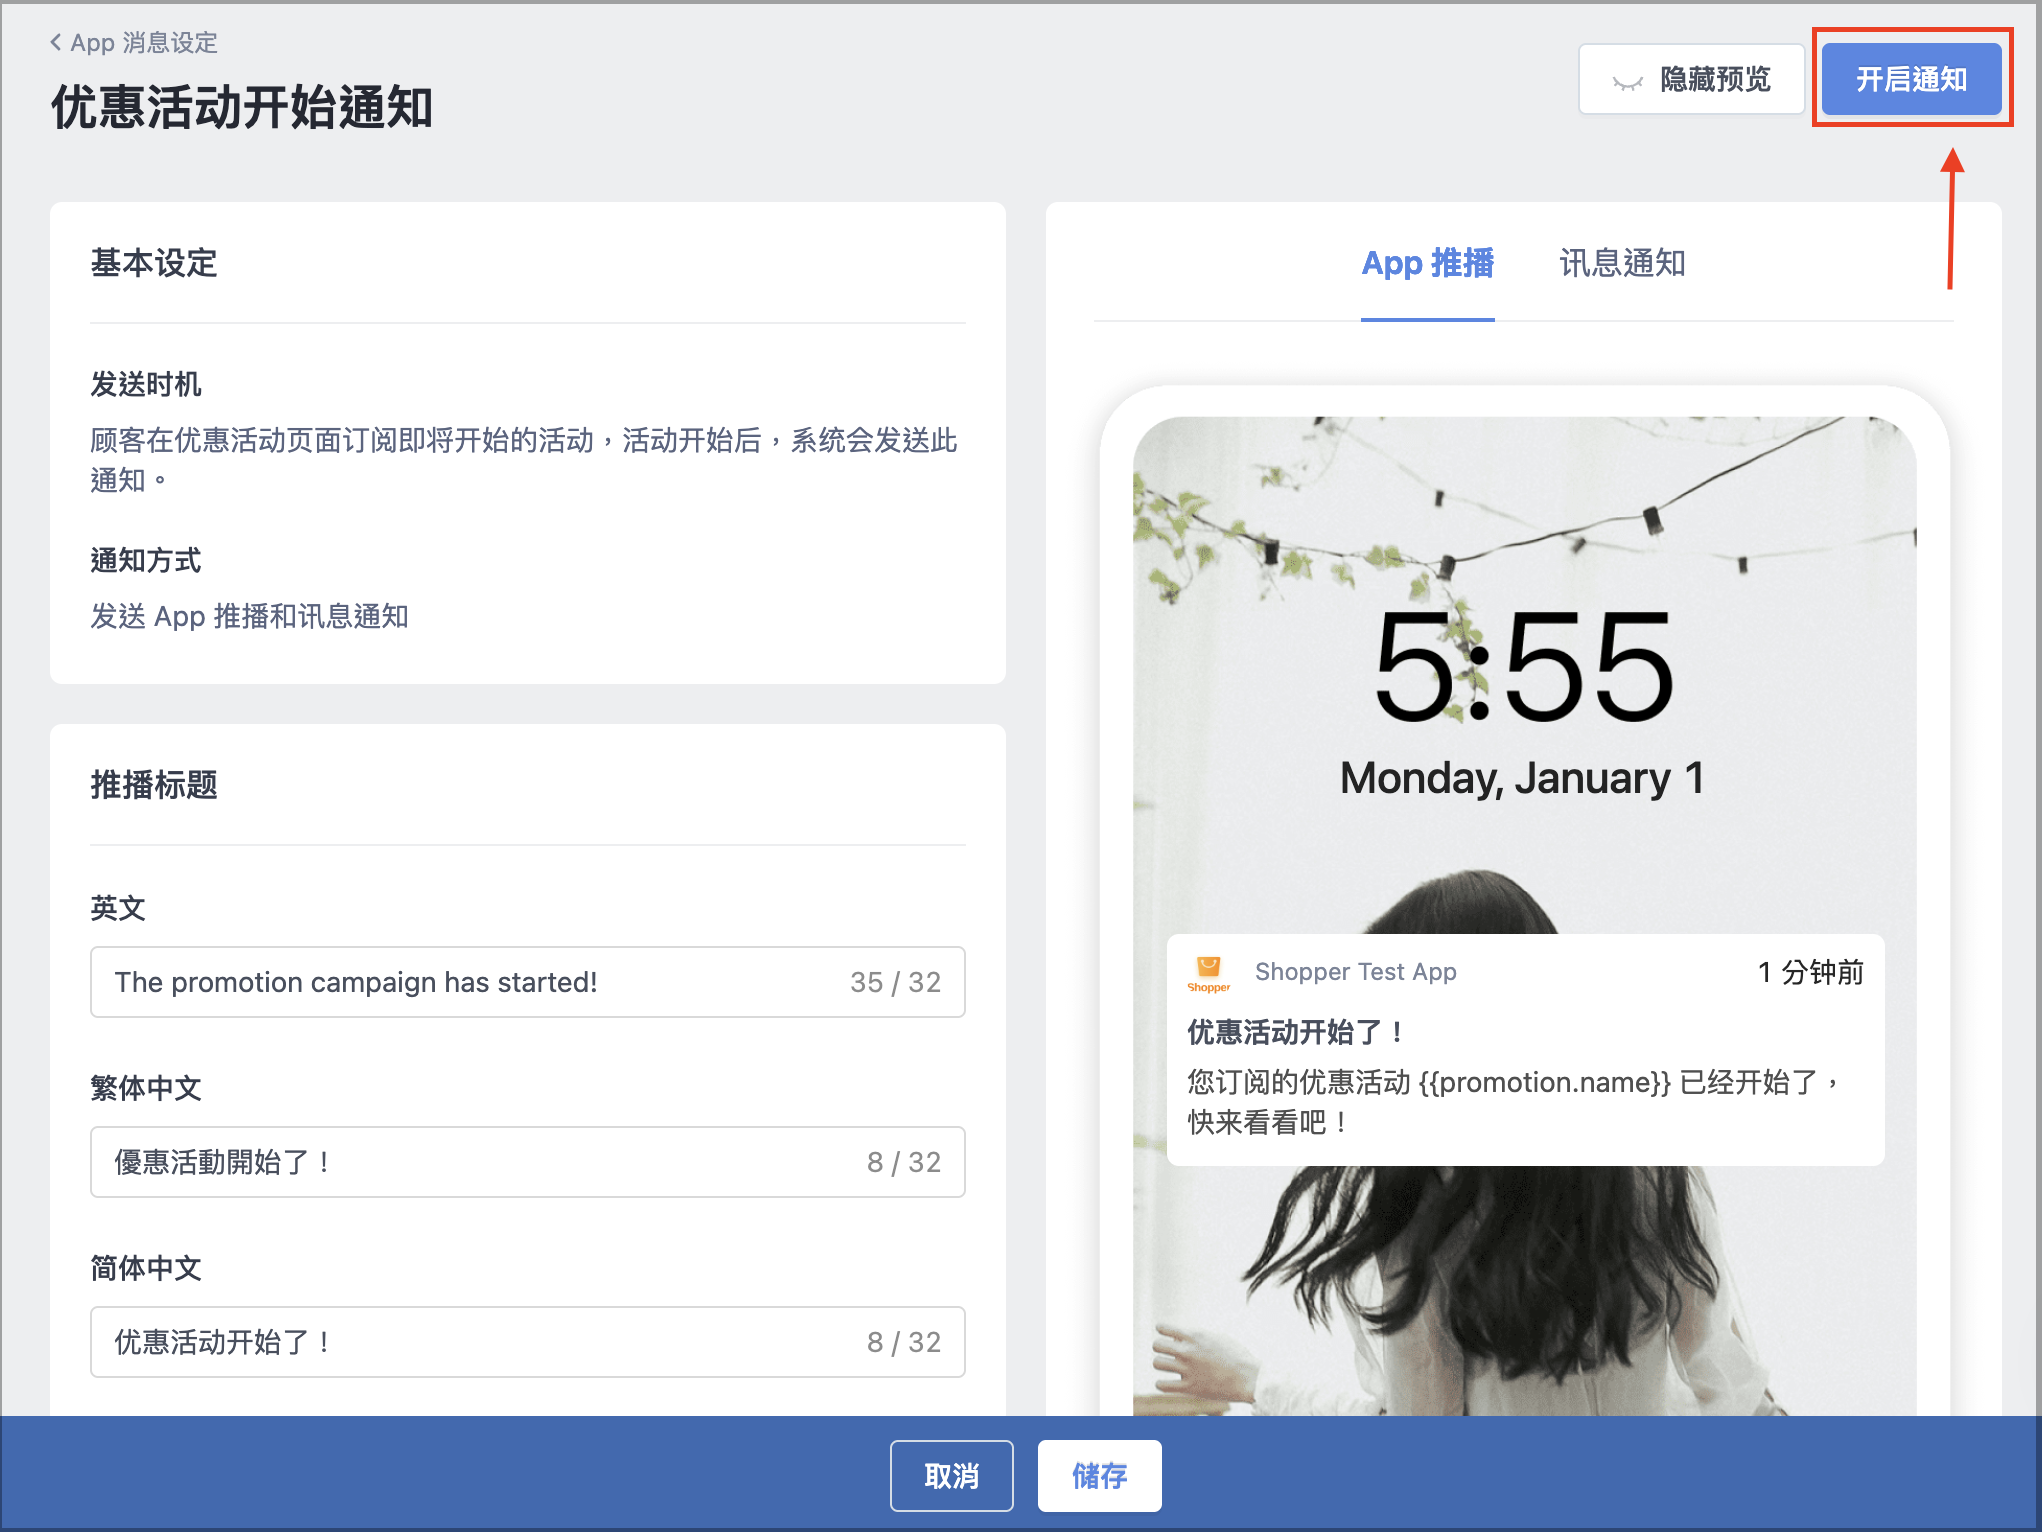This screenshot has width=2042, height=1532.
Task: Click the 8 / 32 counter in 简体中文 field
Action: (x=903, y=1342)
